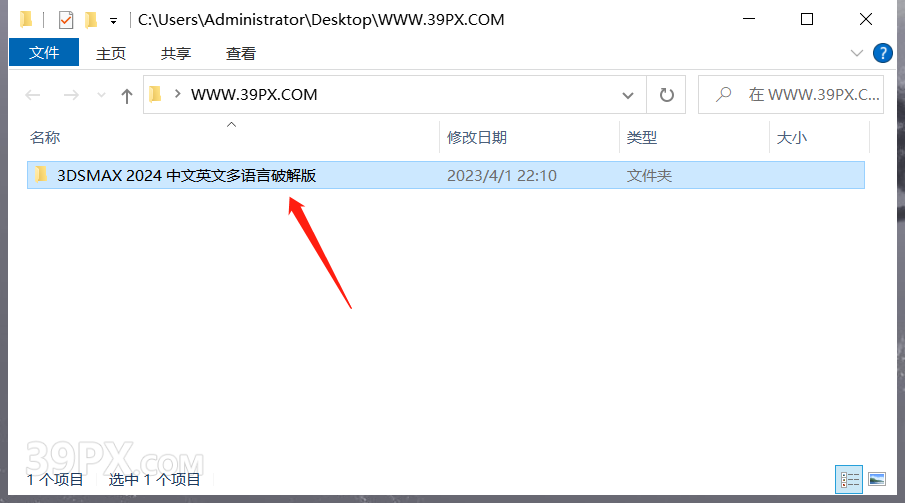Open the 文件 menu
This screenshot has width=905, height=503.
[x=44, y=53]
